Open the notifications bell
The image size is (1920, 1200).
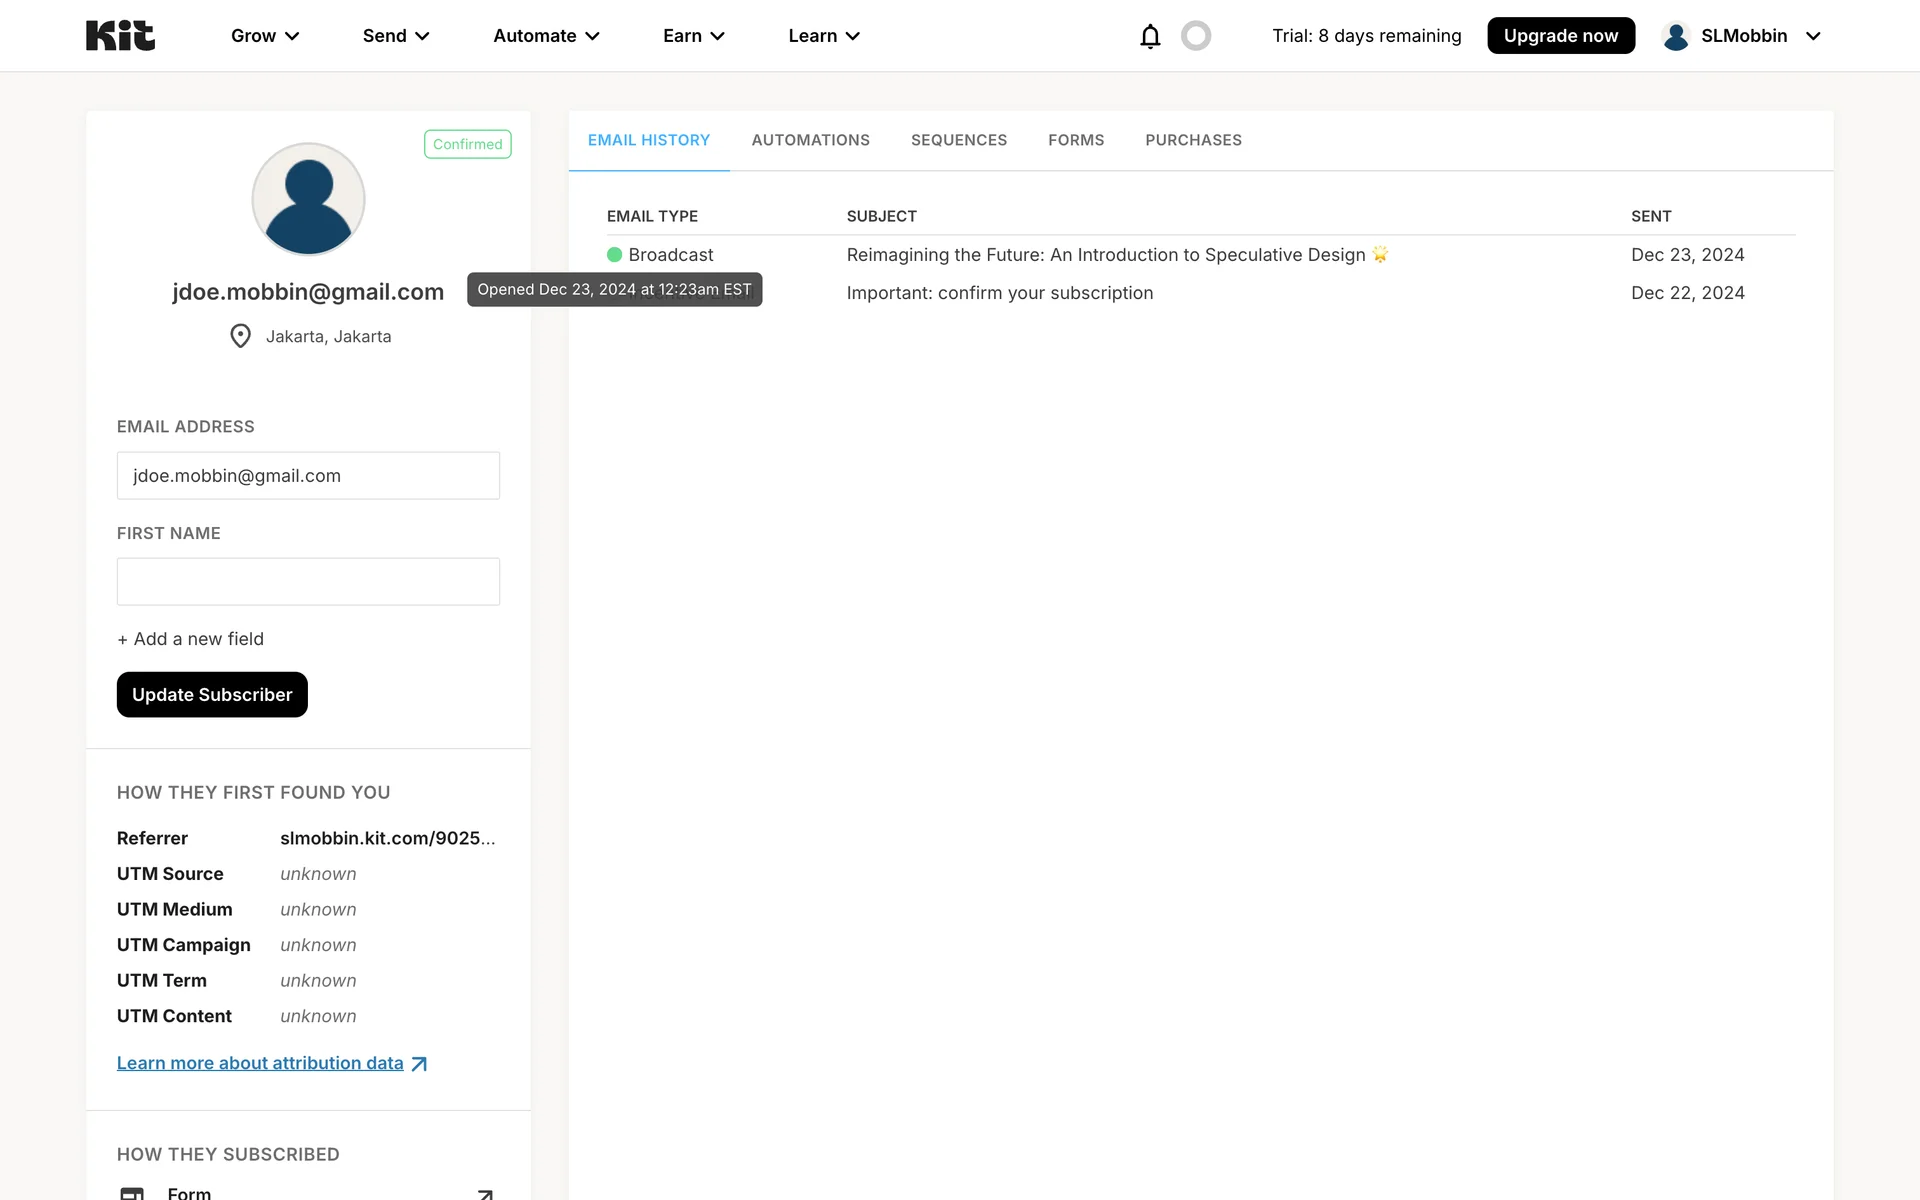[x=1150, y=36]
